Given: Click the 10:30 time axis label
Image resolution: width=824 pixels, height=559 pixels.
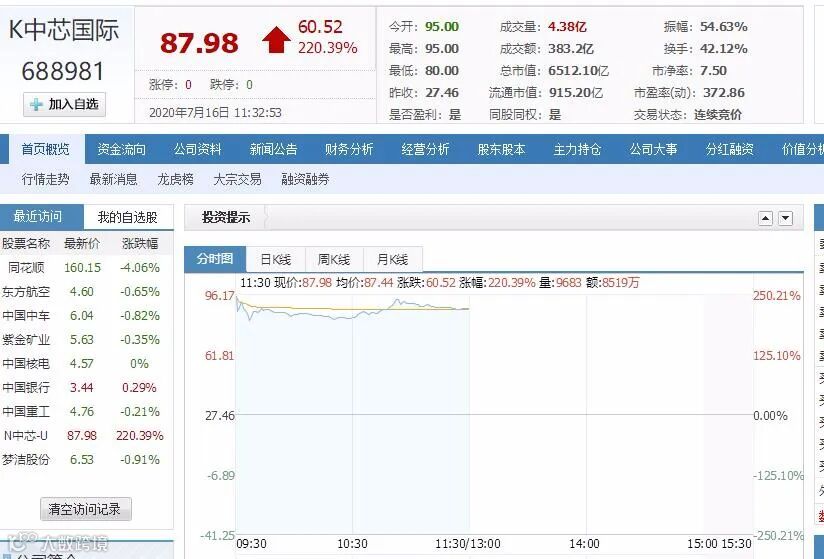Looking at the screenshot, I should pos(352,544).
